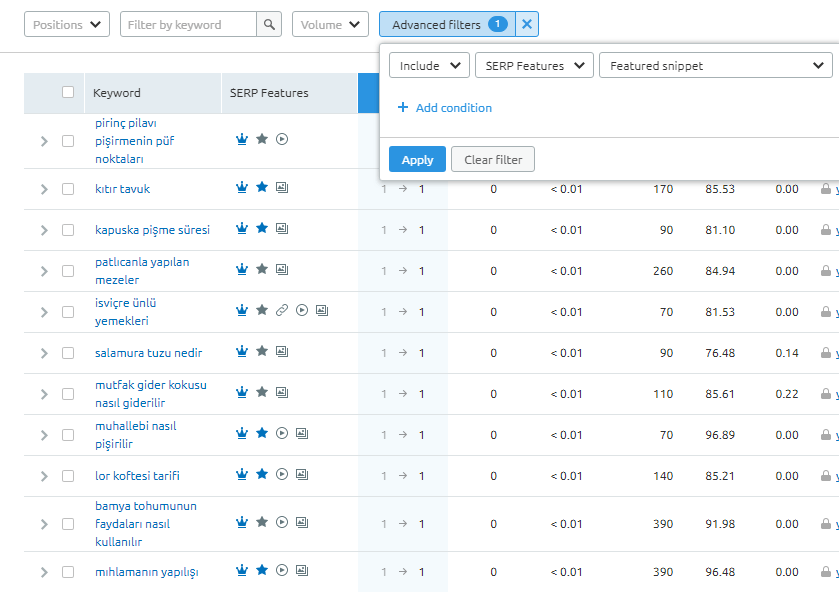Select the video icon next to "muhallebi nasıl pişirilir"
The image size is (839, 592).
tap(281, 432)
